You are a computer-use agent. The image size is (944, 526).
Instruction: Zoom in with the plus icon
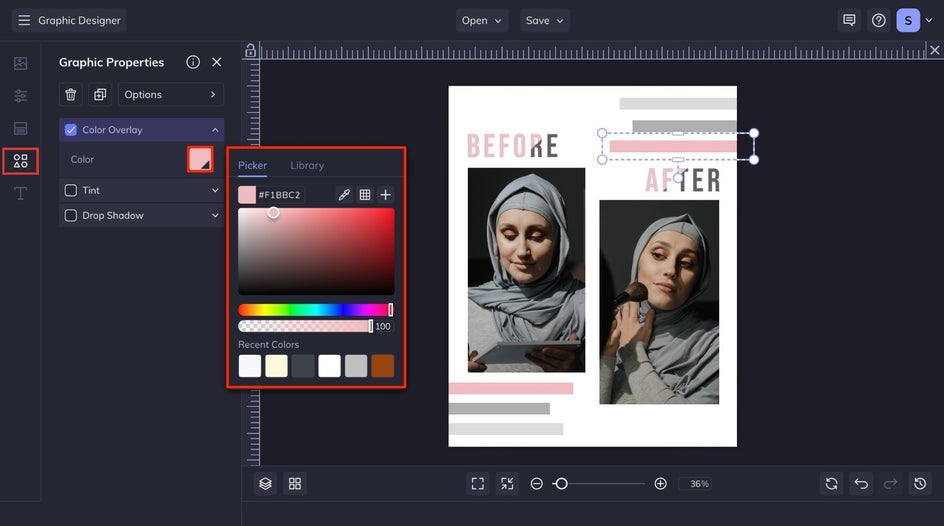click(x=660, y=484)
